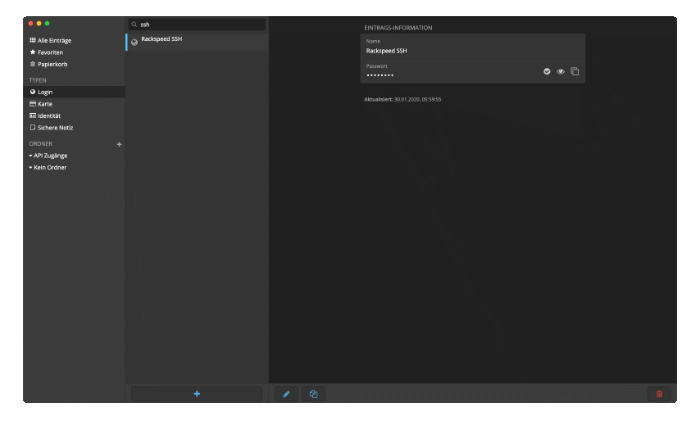
Task: Filter by Karte type
Action: coord(45,104)
